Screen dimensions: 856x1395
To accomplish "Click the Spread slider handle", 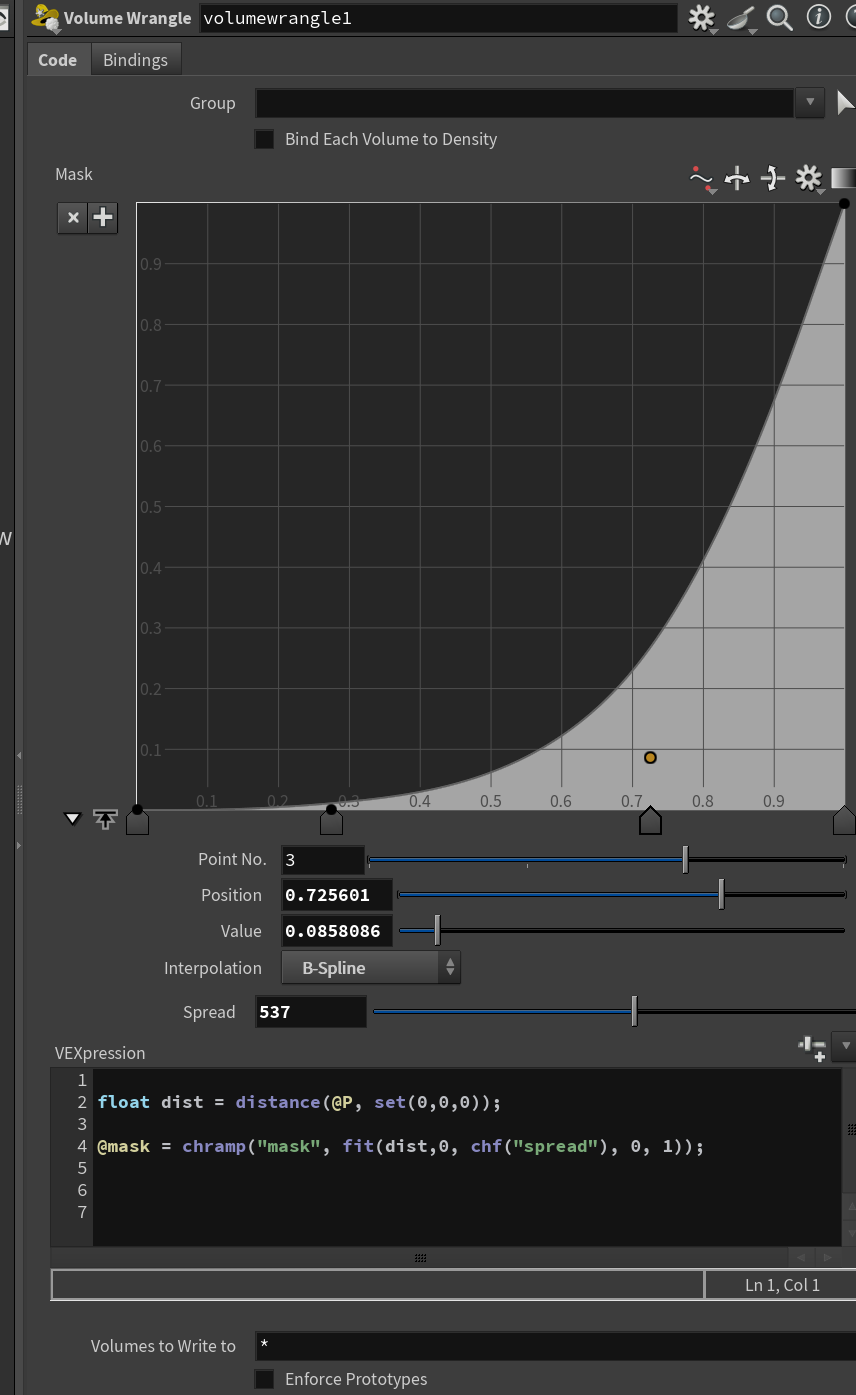I will [x=634, y=1011].
